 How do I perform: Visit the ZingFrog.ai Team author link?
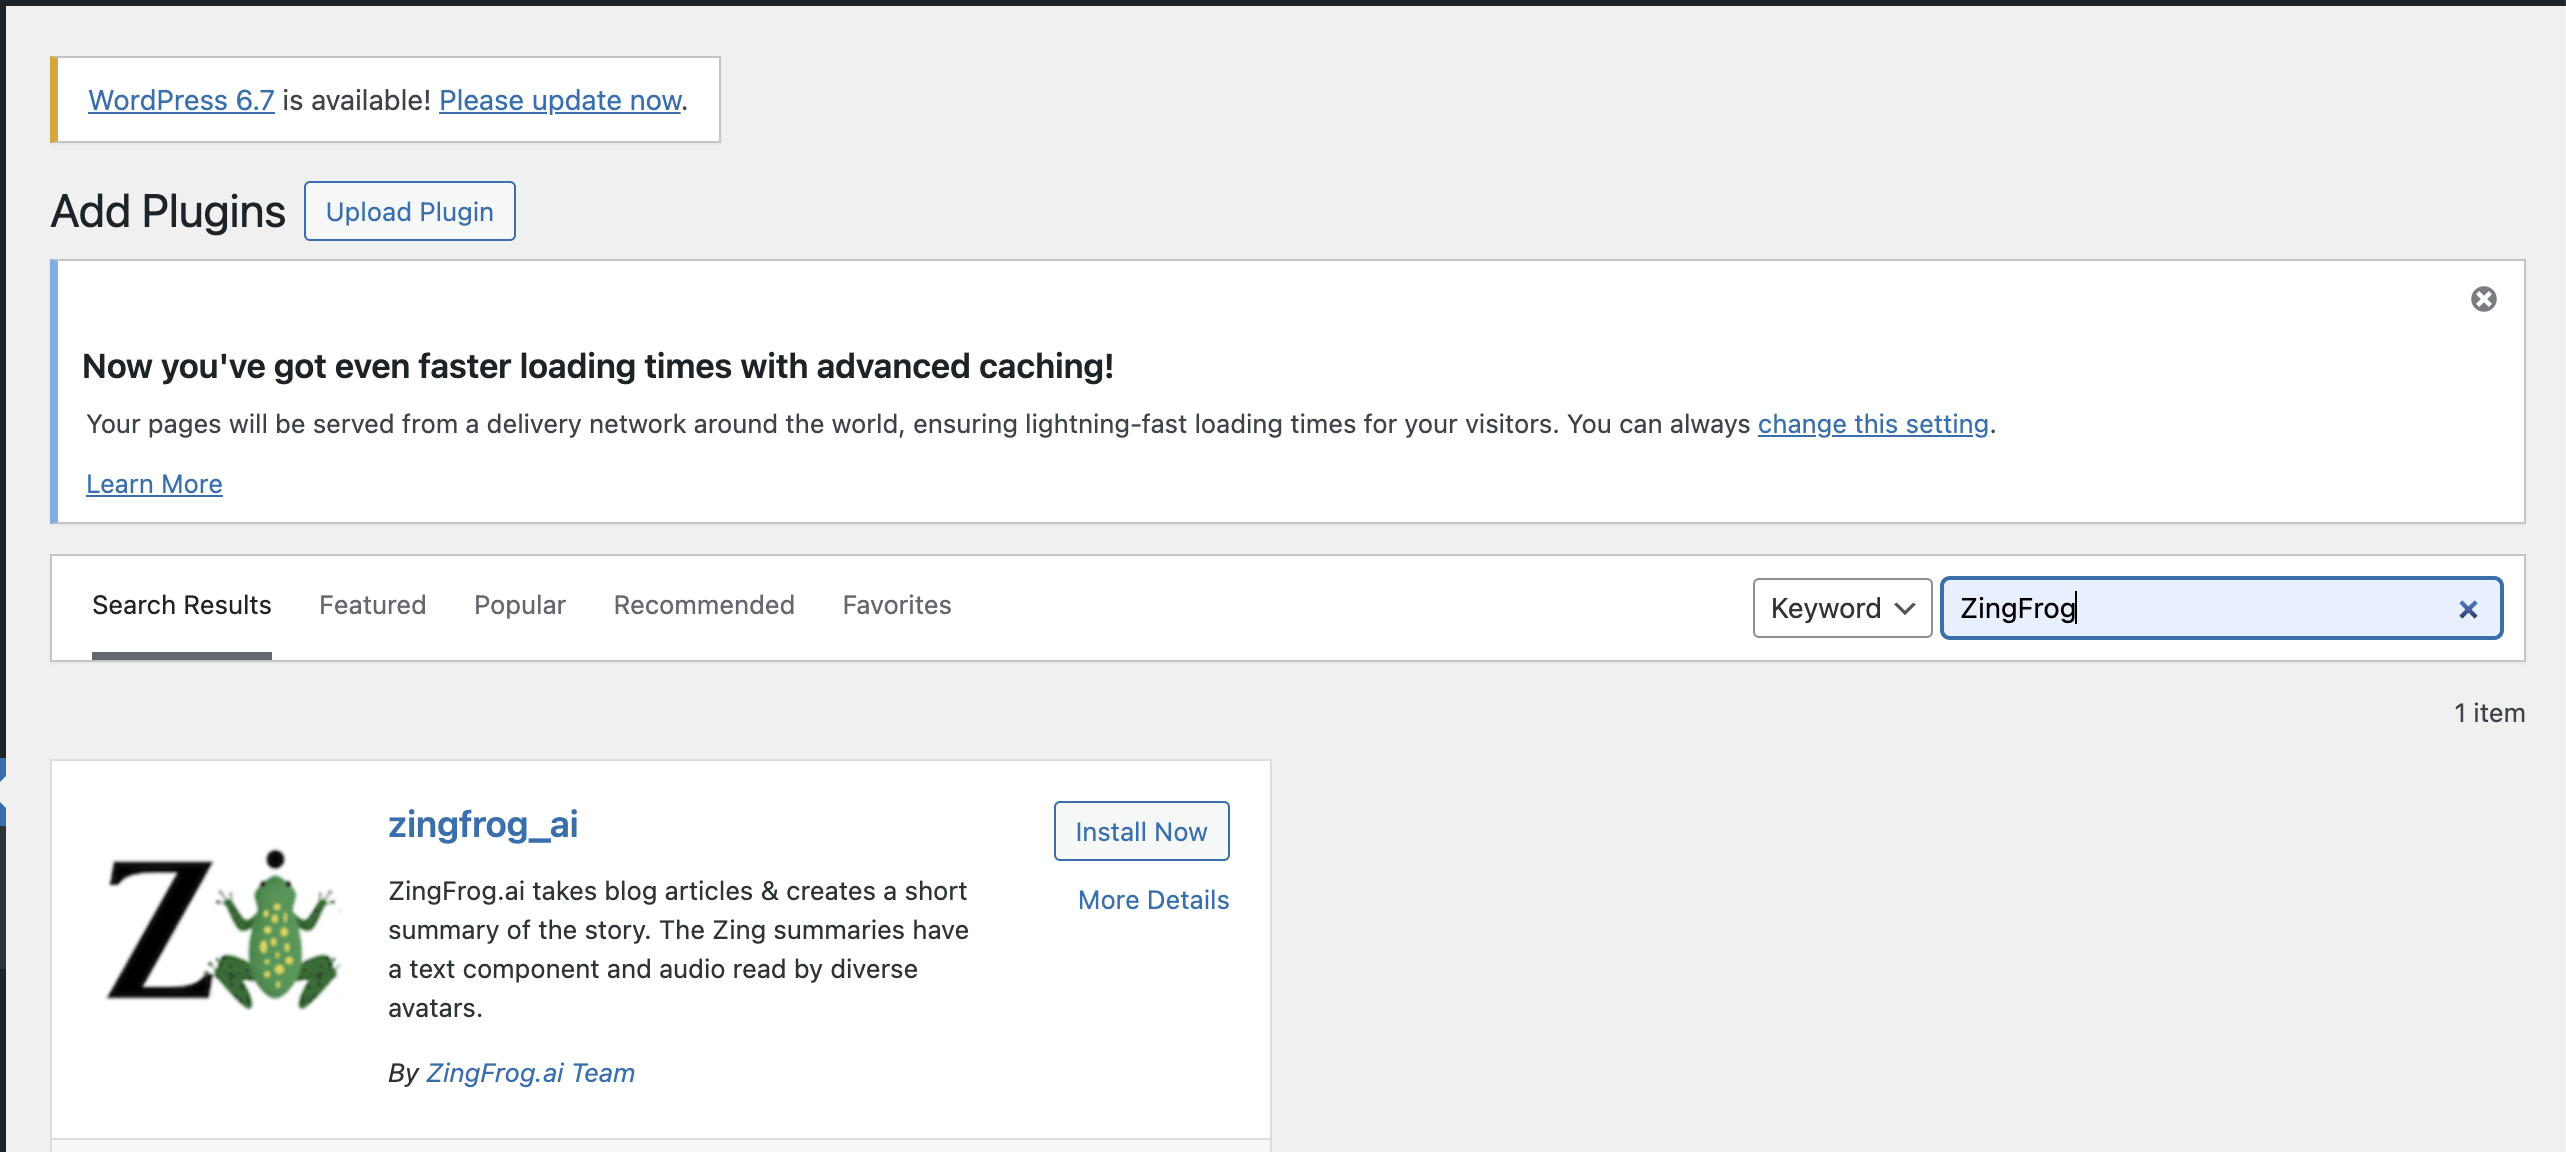(x=530, y=1073)
